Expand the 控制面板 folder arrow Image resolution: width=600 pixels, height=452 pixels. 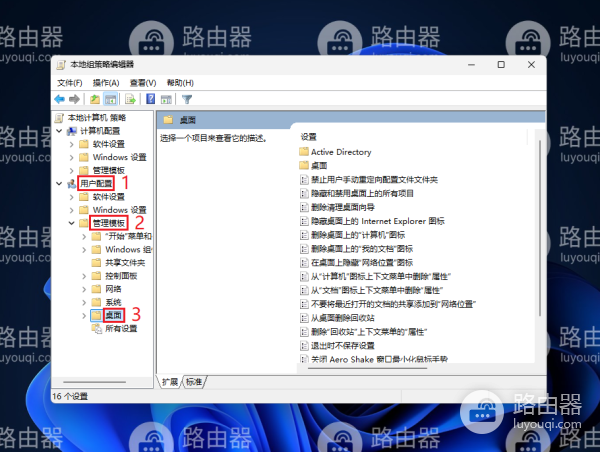click(x=84, y=275)
